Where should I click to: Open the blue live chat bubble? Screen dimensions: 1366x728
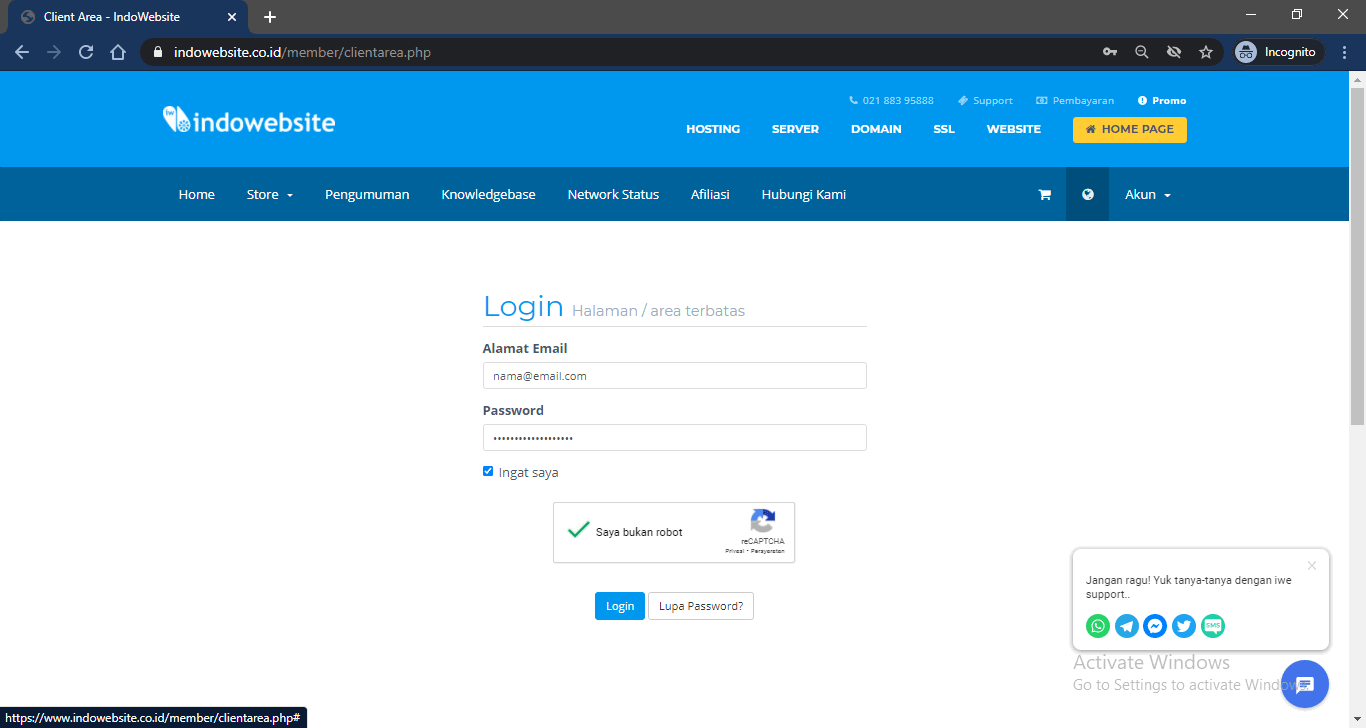coord(1304,684)
